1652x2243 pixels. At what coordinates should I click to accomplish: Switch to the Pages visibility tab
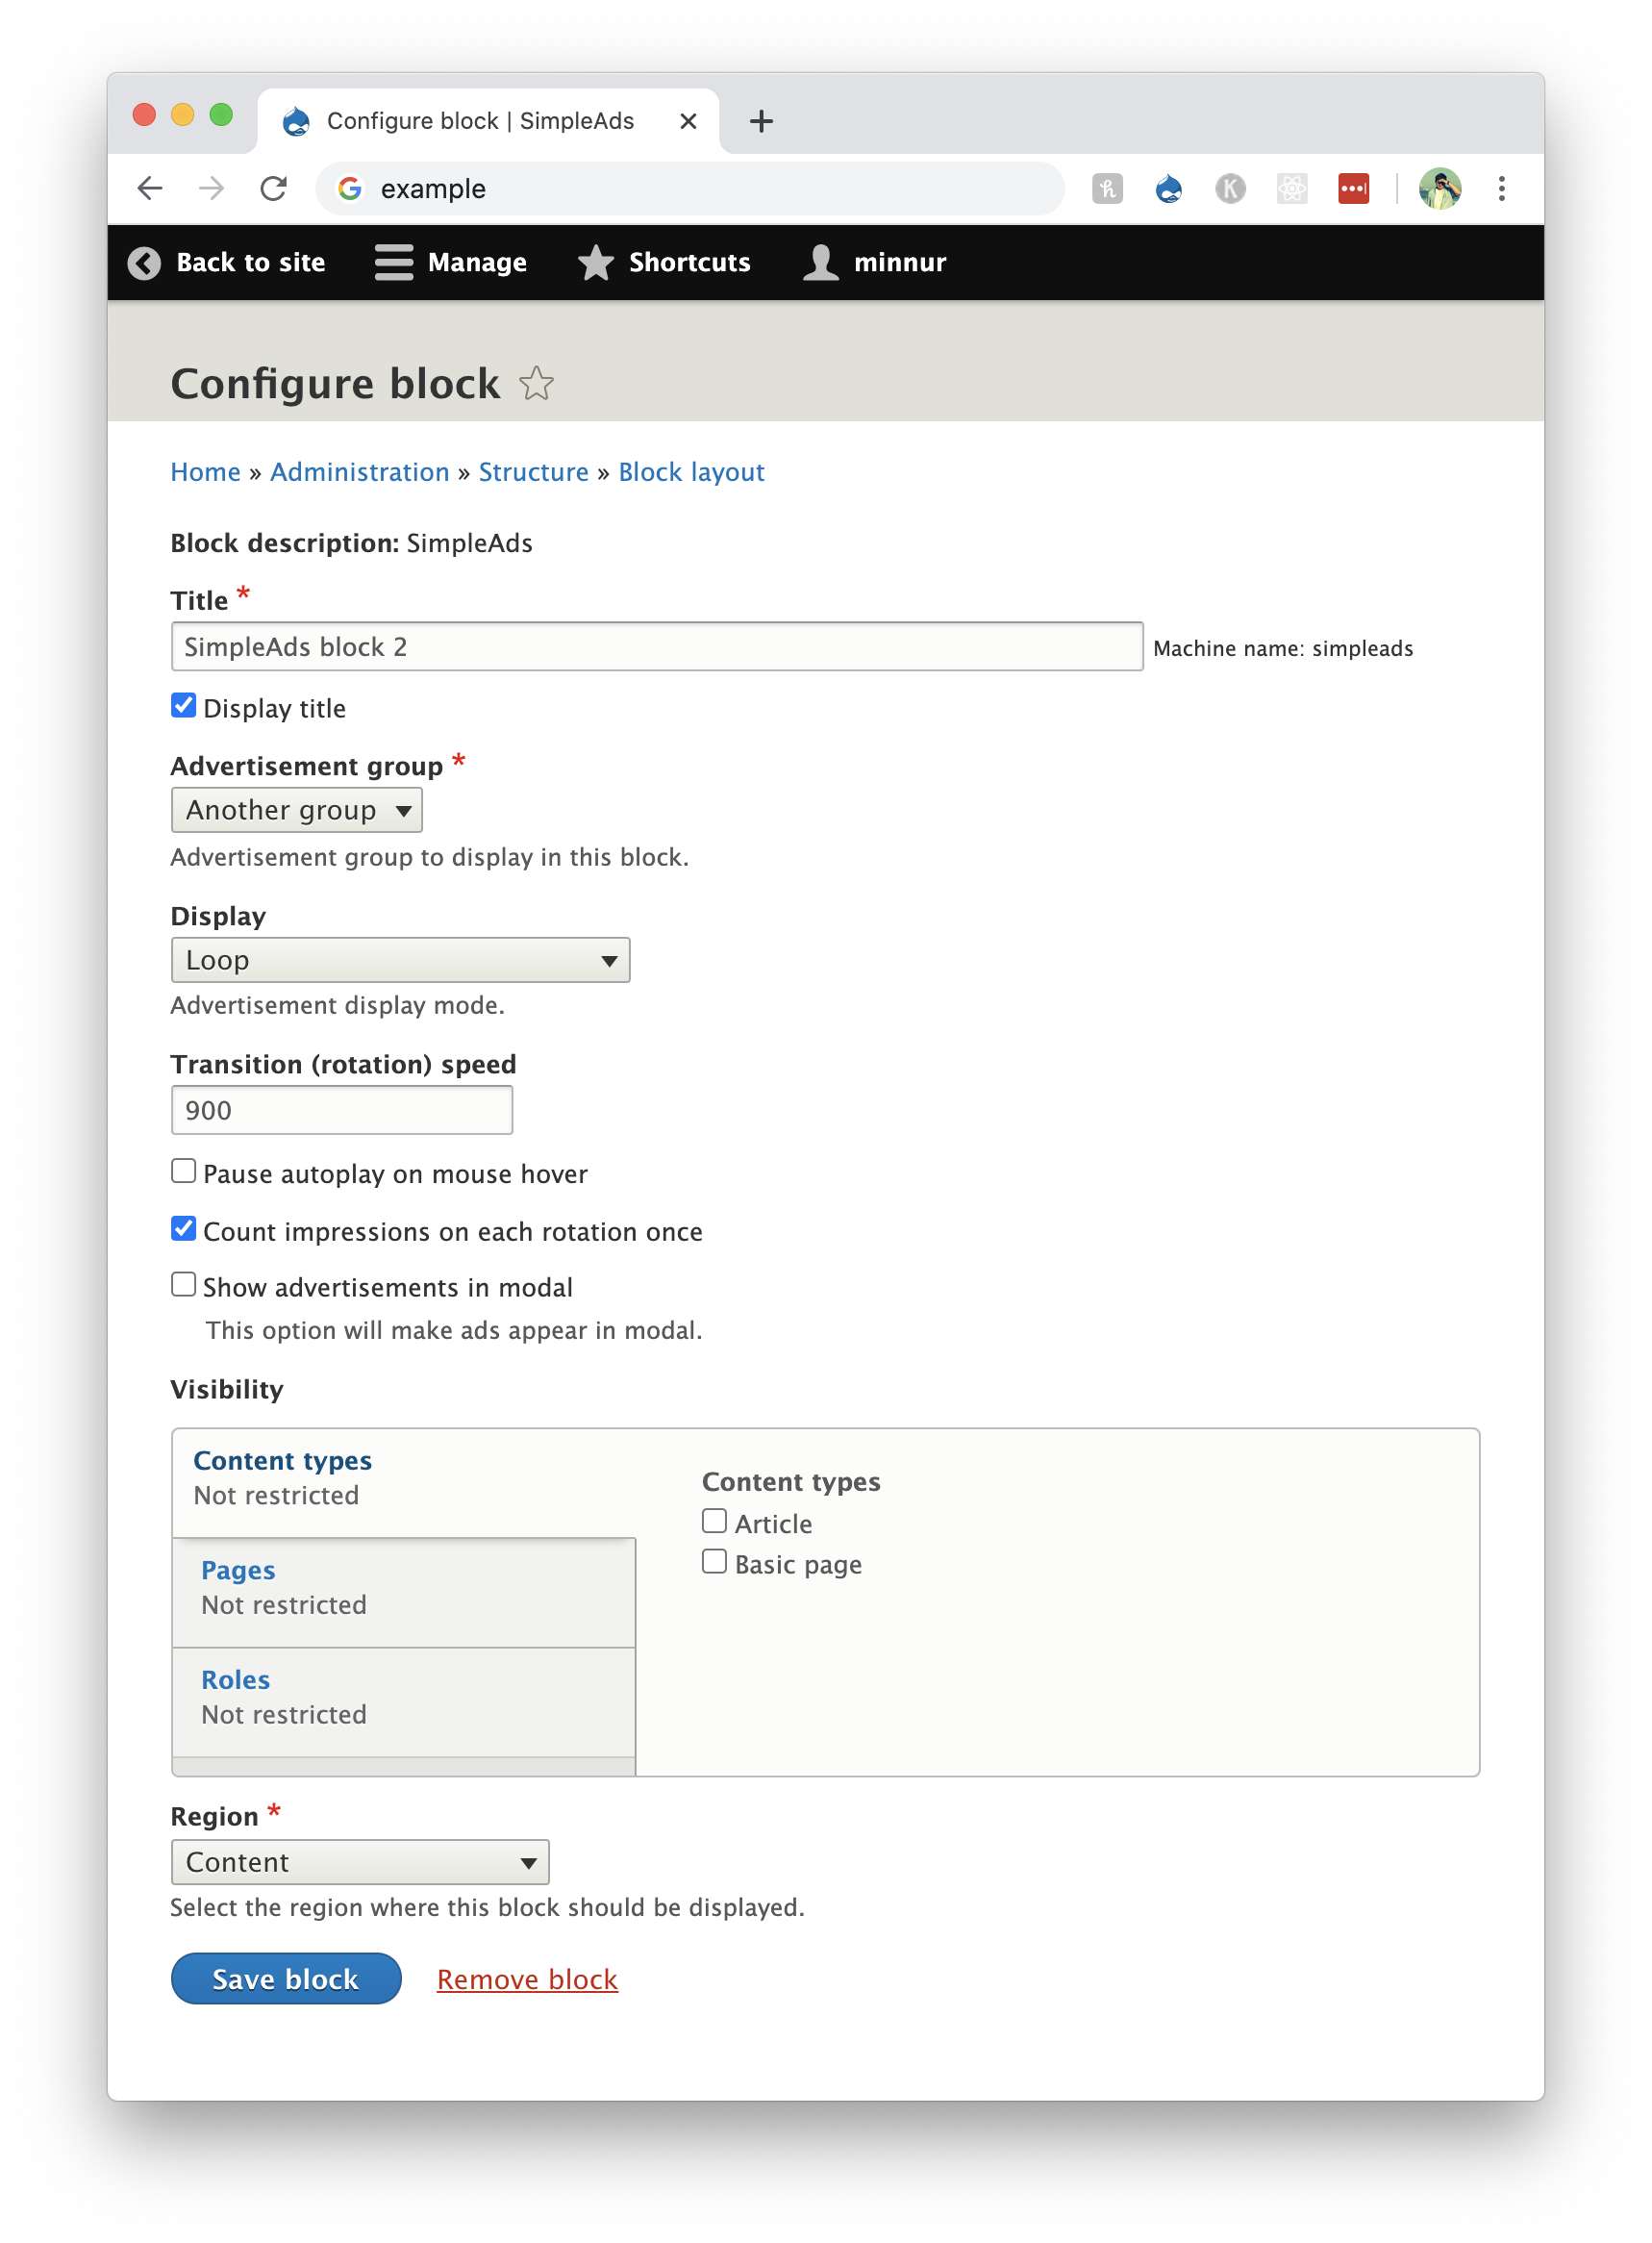pos(238,1570)
